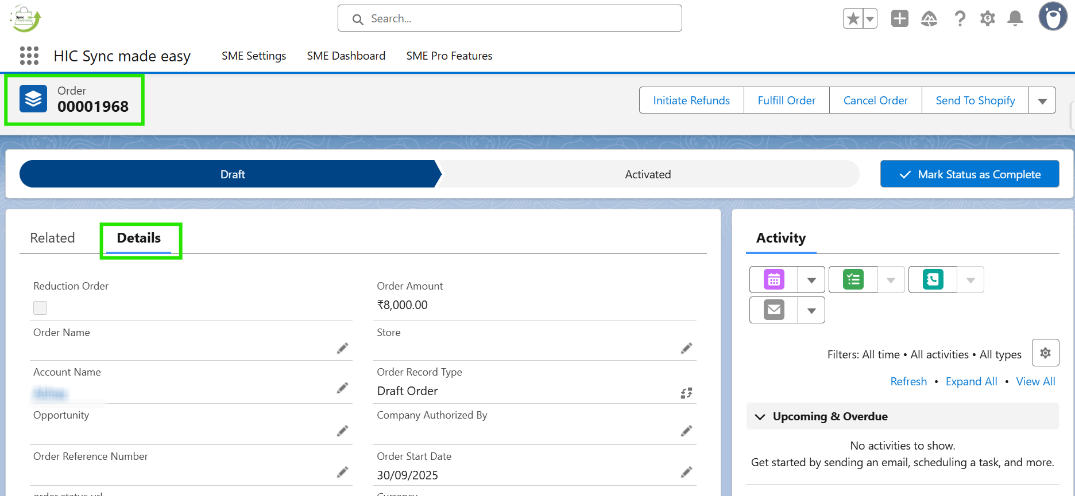
Task: Click the 30/09/2025 start date value
Action: (407, 475)
